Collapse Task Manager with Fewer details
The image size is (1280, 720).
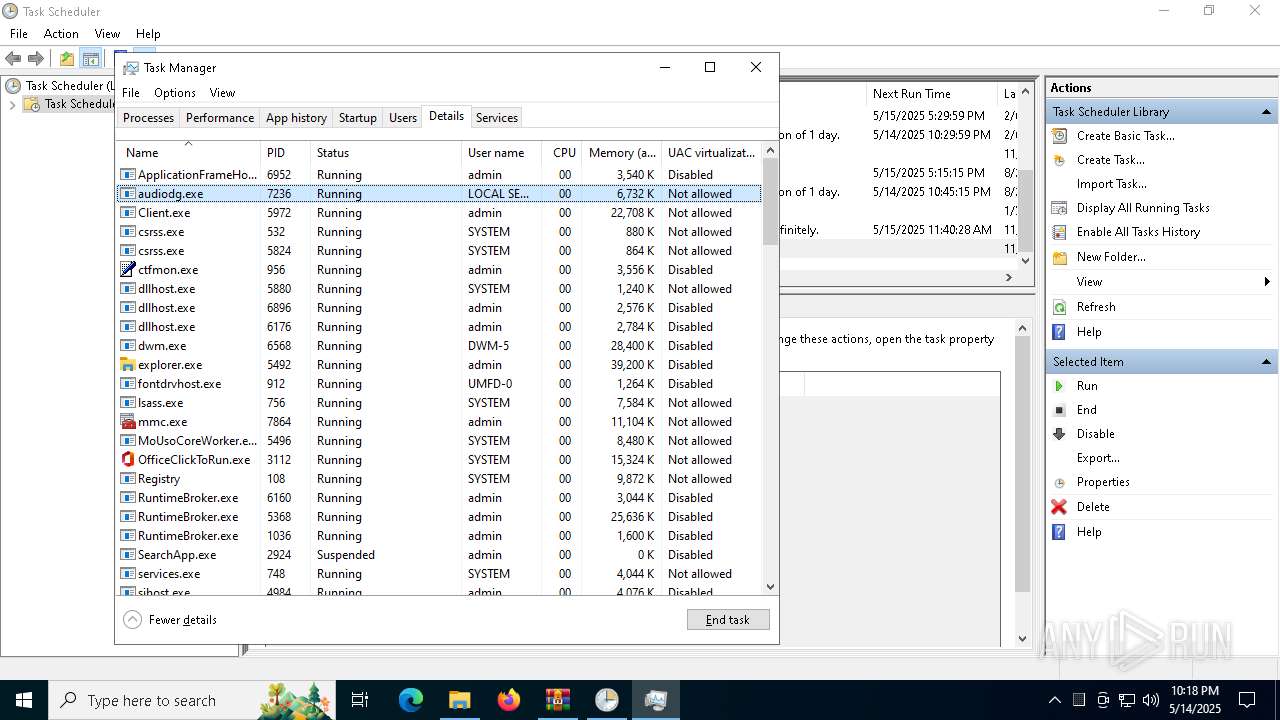tap(170, 620)
